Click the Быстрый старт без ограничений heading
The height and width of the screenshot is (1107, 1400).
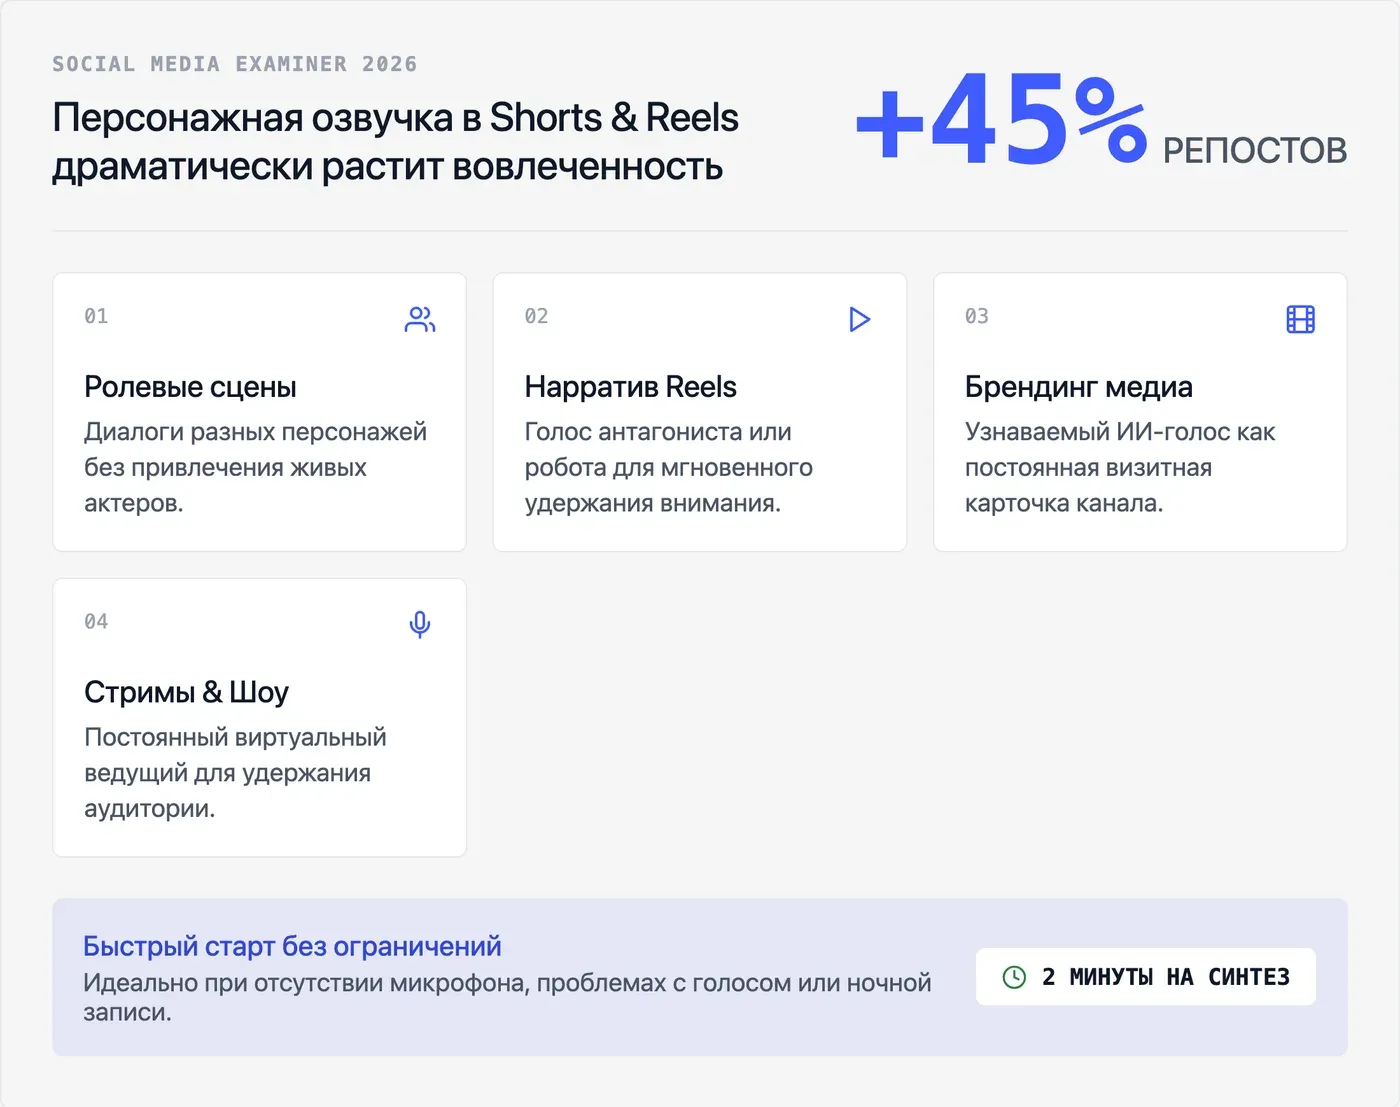292,946
